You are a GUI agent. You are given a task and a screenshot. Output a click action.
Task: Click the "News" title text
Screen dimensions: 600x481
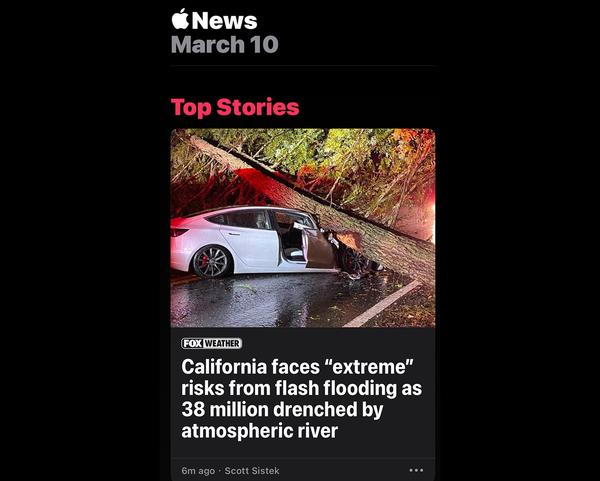[x=224, y=20]
